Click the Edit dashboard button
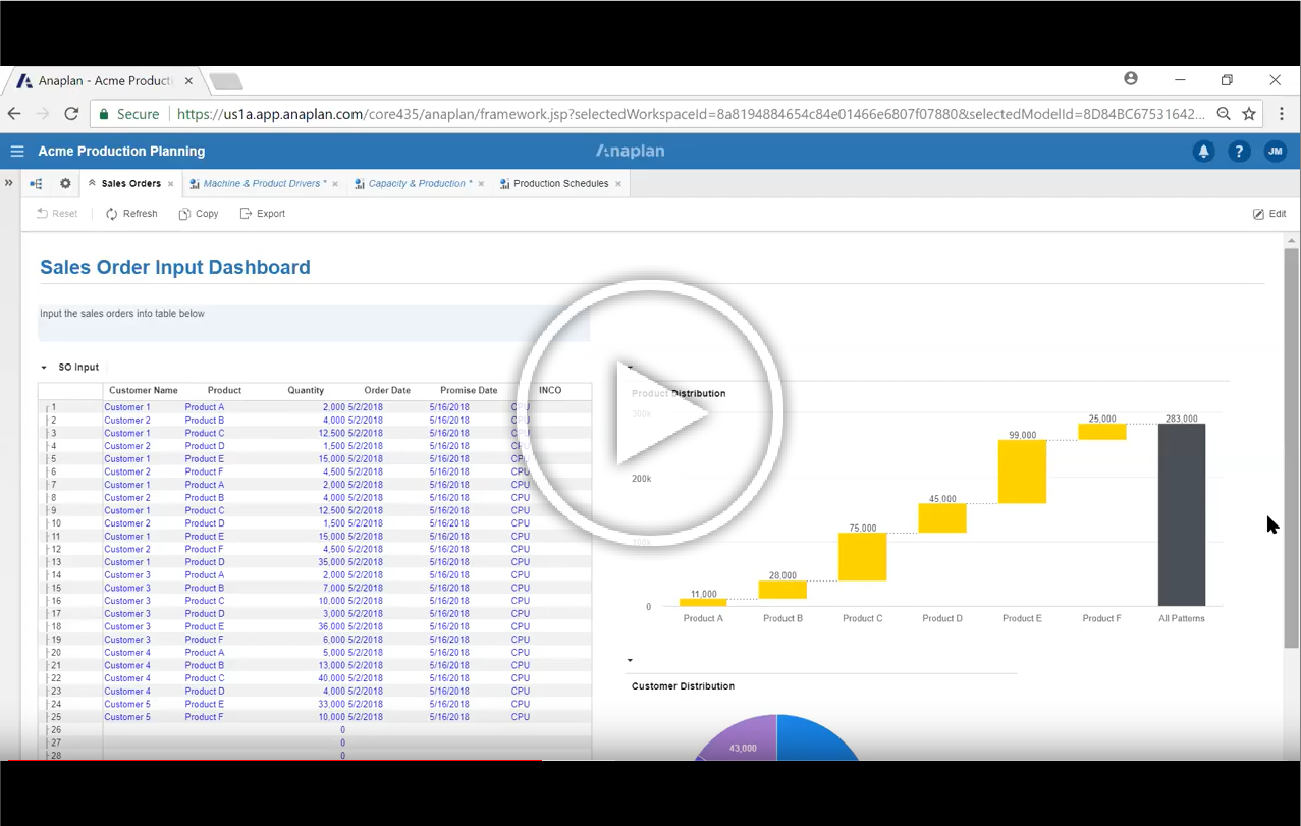Viewport: 1301px width, 826px height. (x=1269, y=214)
